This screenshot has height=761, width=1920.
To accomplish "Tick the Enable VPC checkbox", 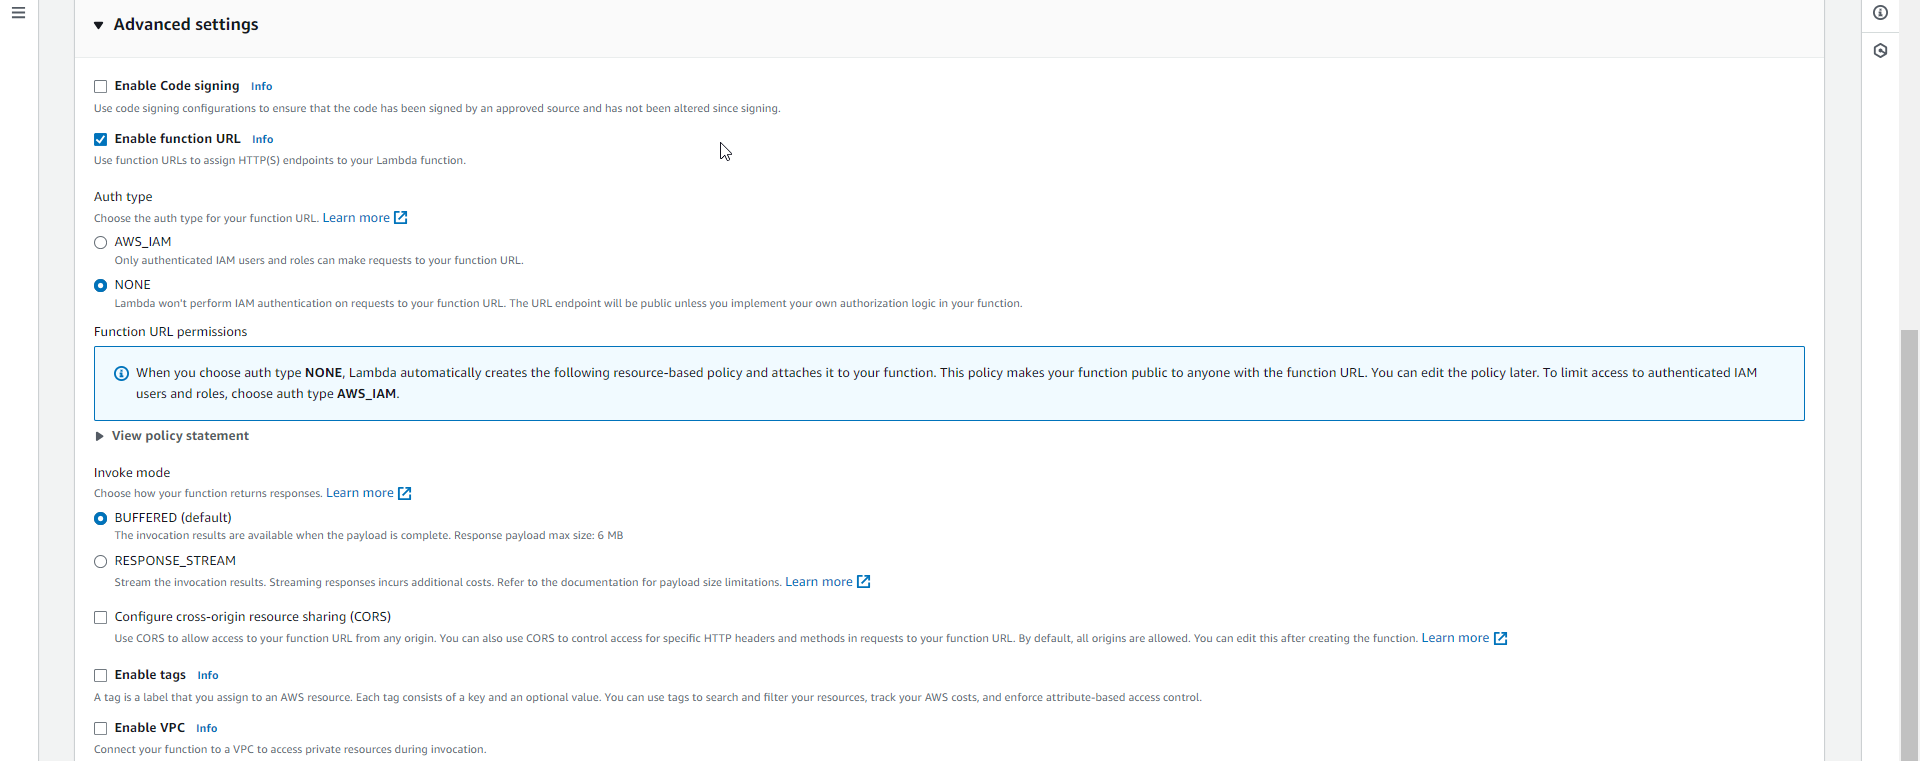I will (x=100, y=729).
